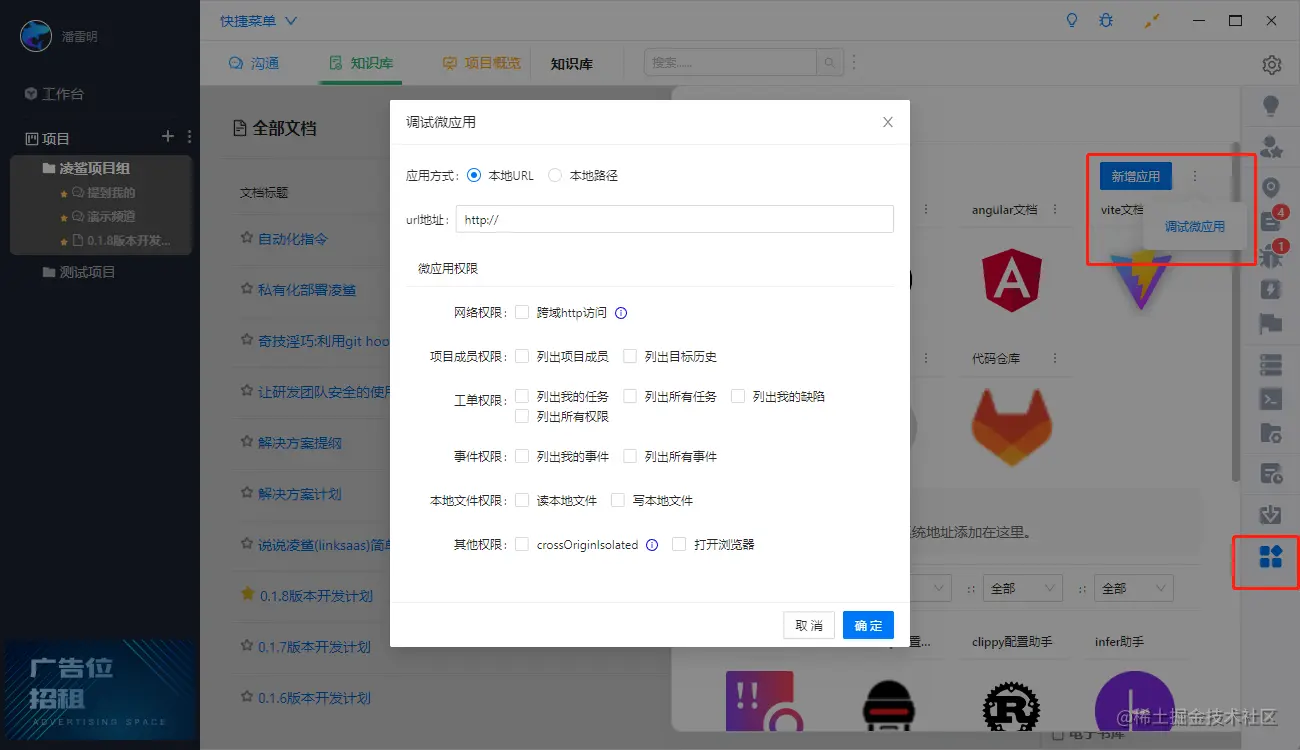
Task: Tick the 列出所有事件 checkbox
Action: (x=630, y=456)
